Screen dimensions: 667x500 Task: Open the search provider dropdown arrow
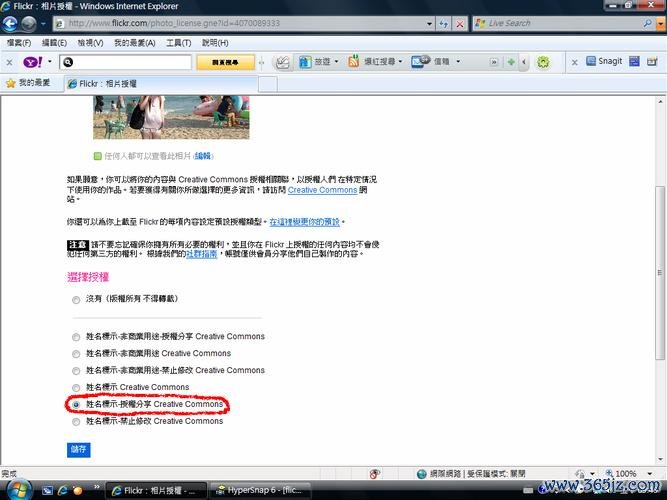tap(661, 24)
